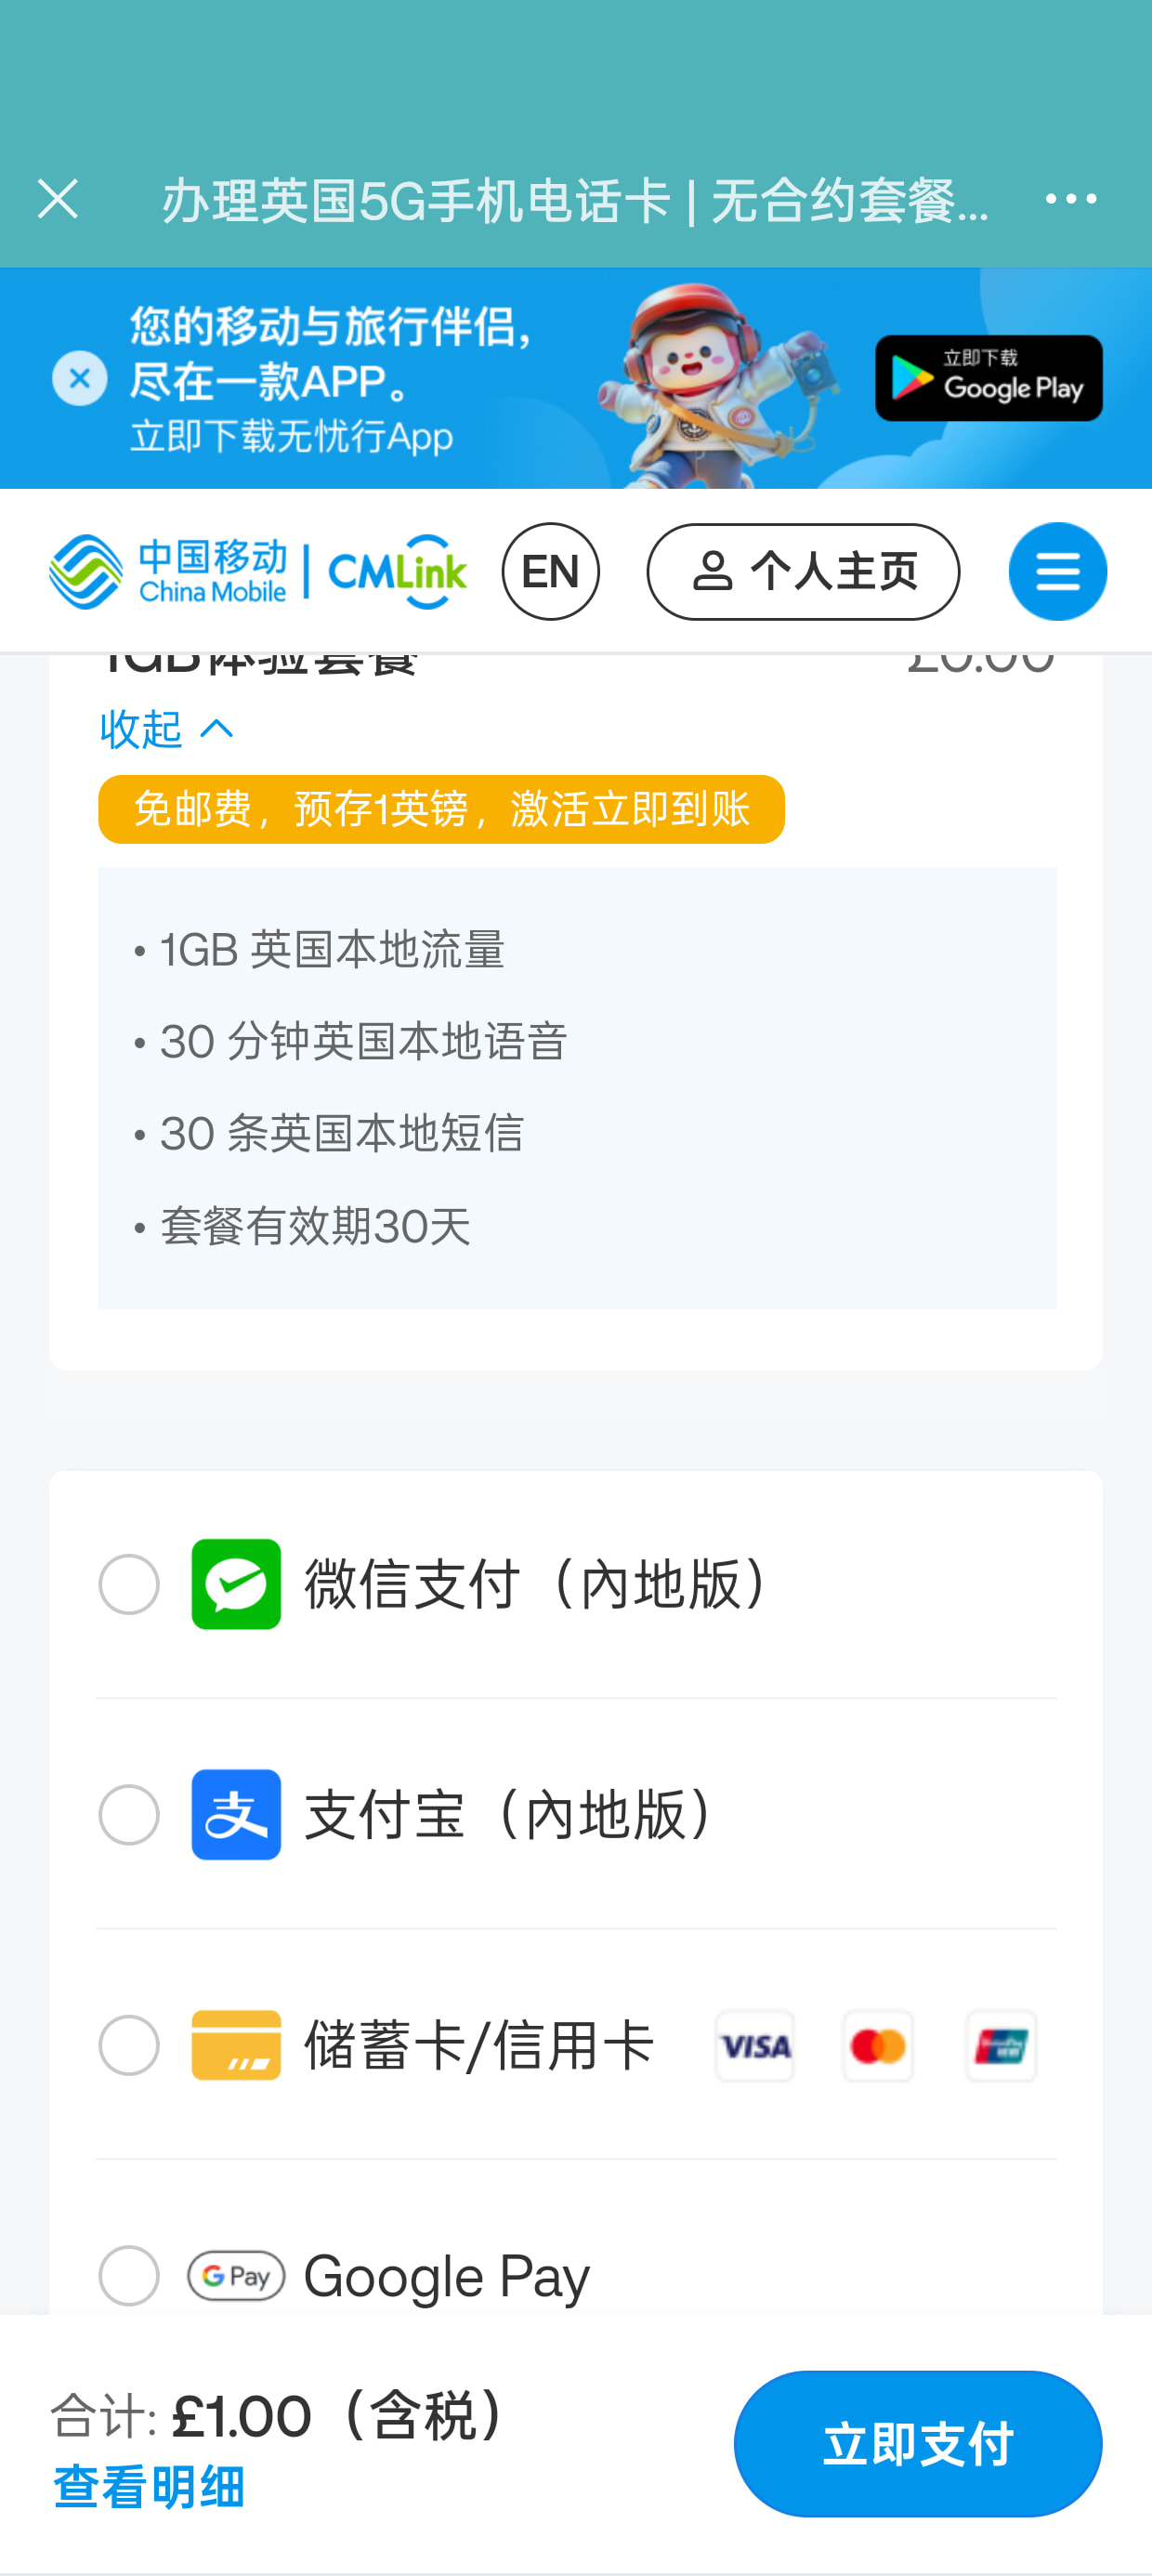Screen dimensions: 1152x2576
Task: Tap the yellow bank card icon
Action: (x=236, y=2045)
